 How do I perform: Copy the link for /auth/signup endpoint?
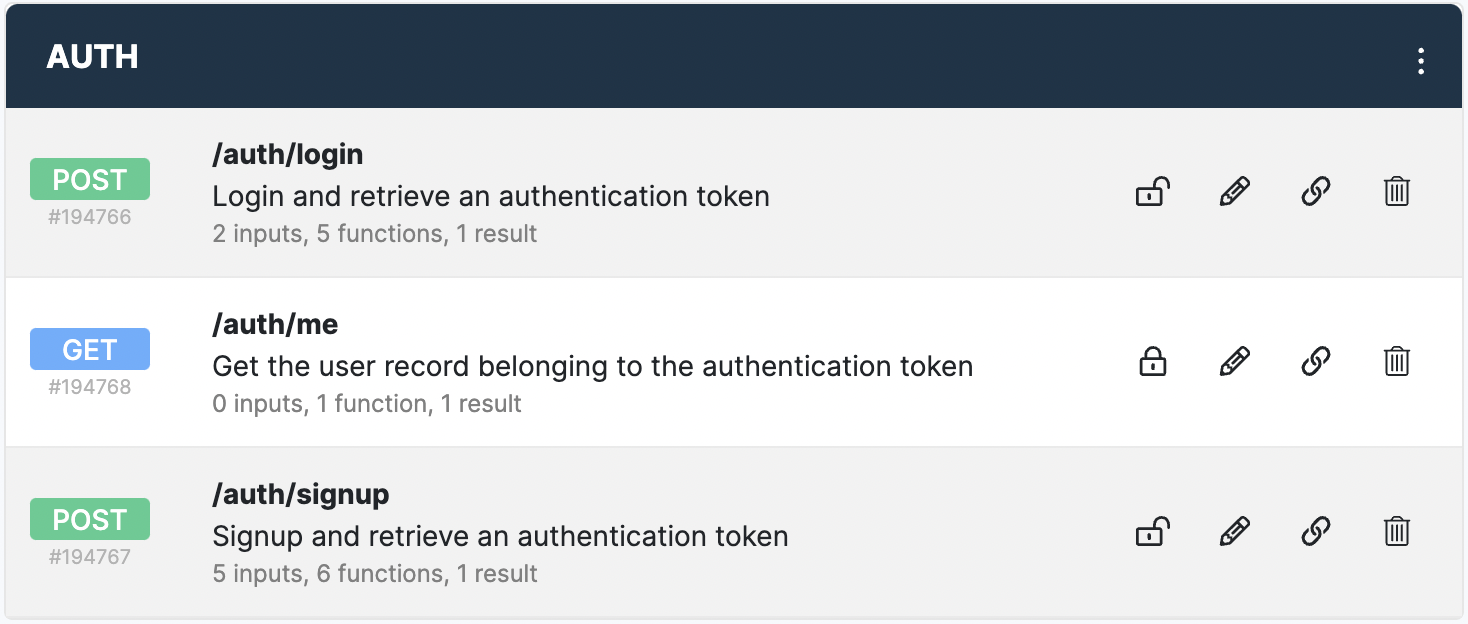point(1316,531)
